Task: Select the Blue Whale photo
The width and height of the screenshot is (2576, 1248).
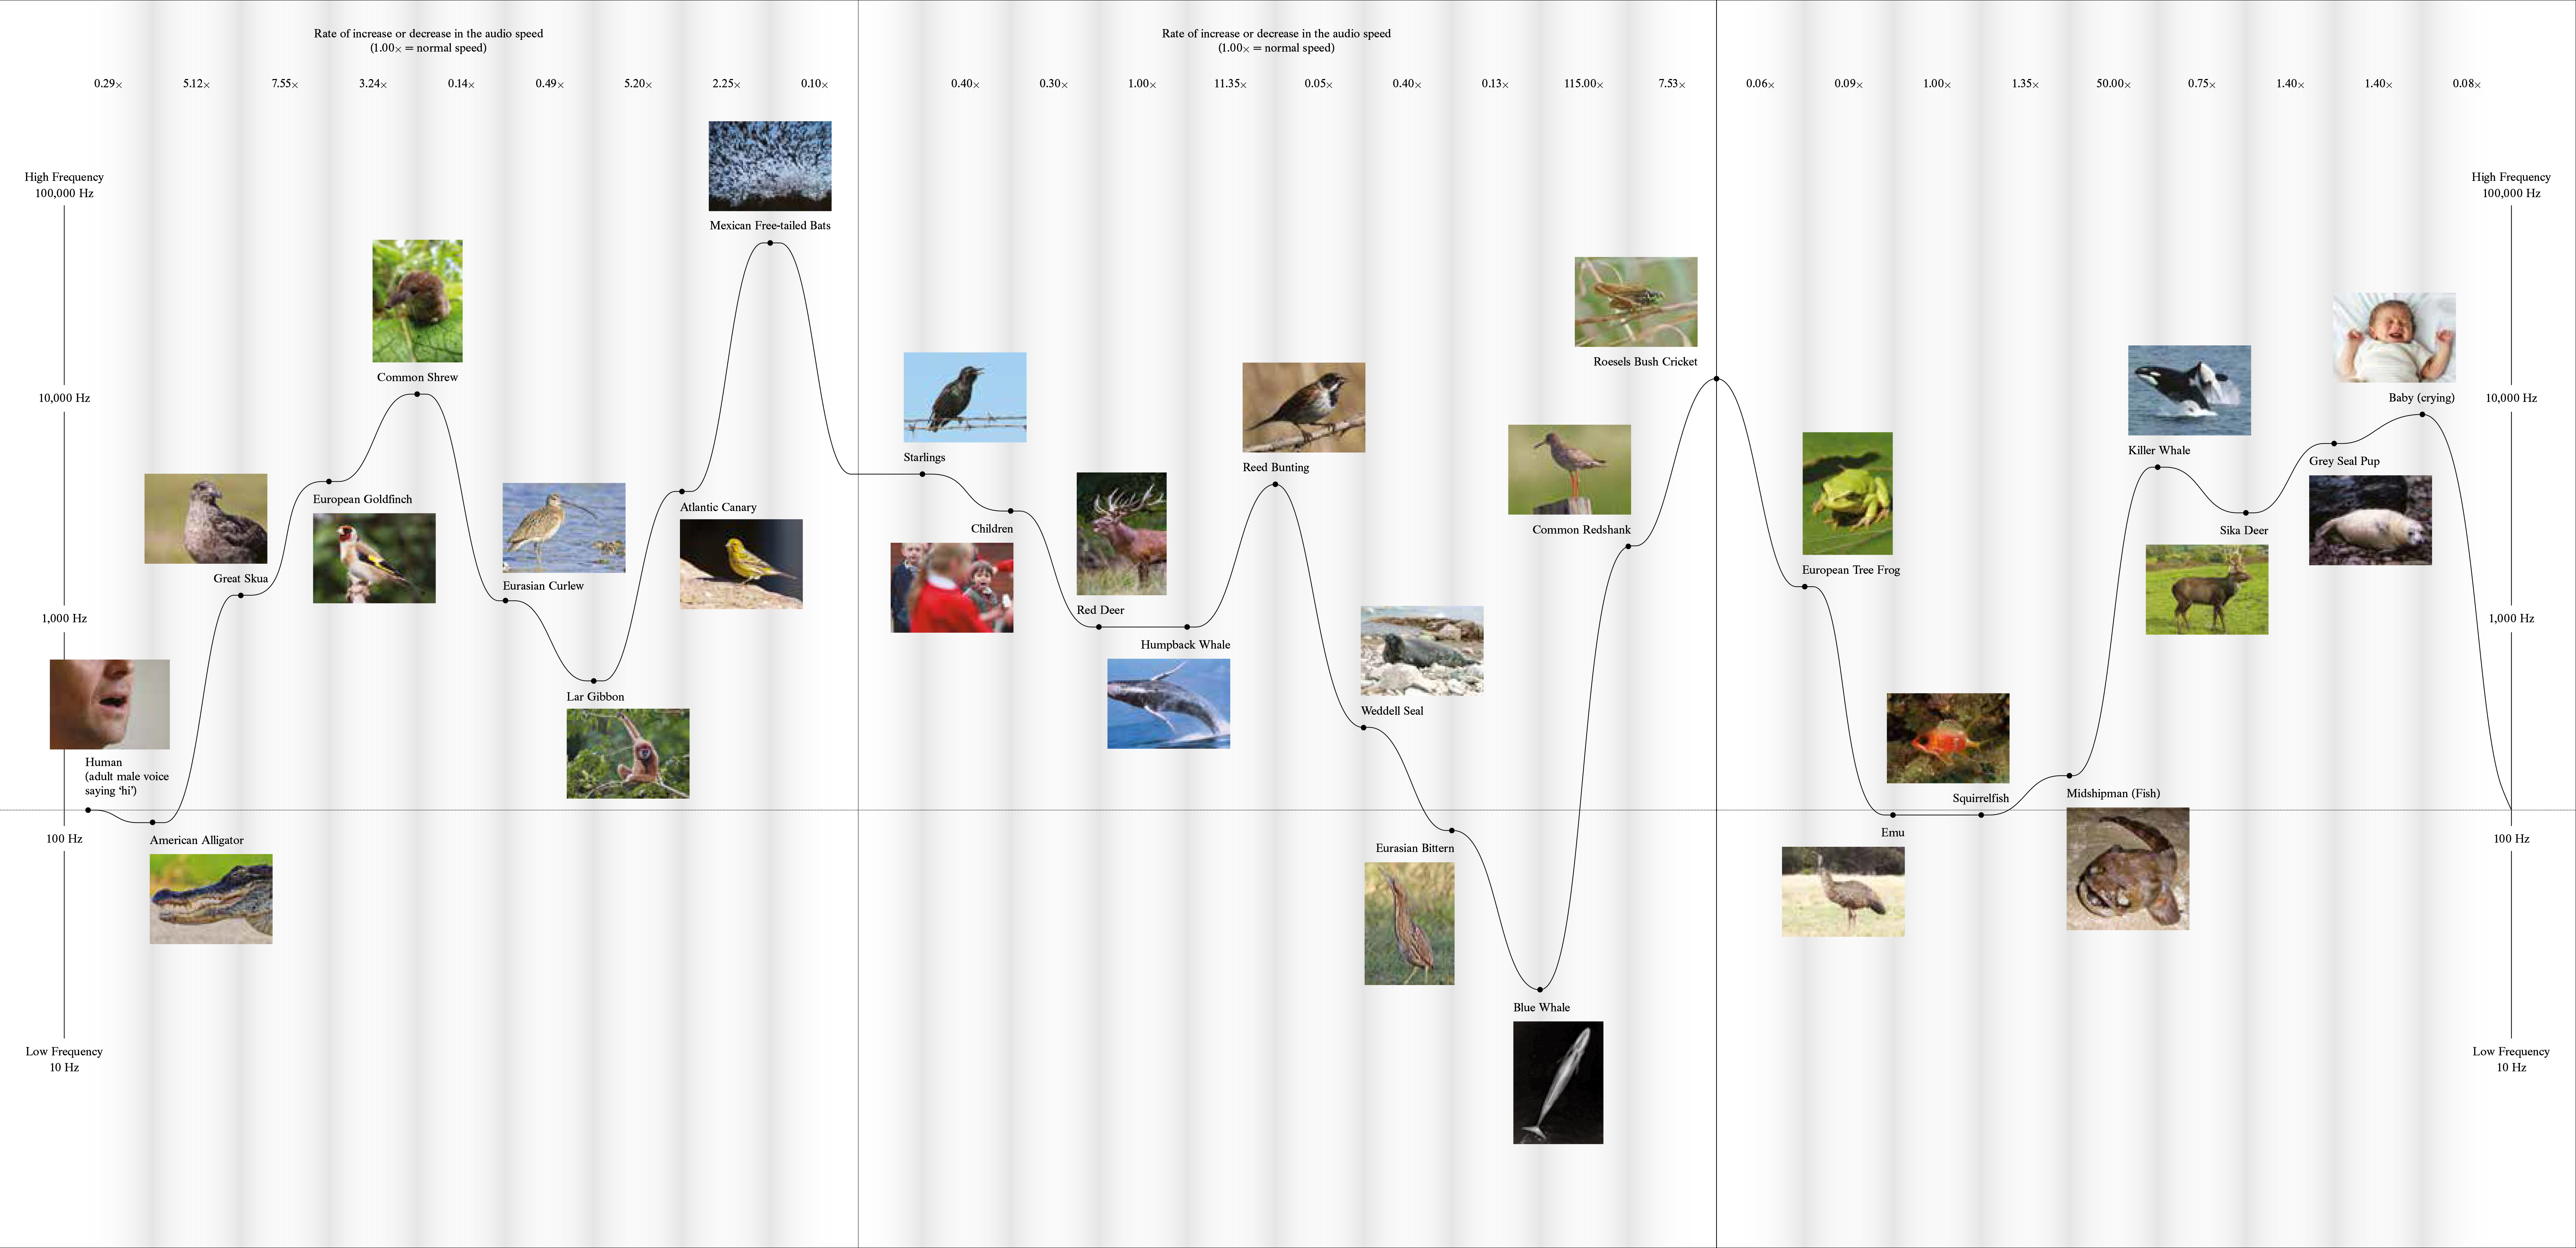Action: pyautogui.click(x=1558, y=1083)
